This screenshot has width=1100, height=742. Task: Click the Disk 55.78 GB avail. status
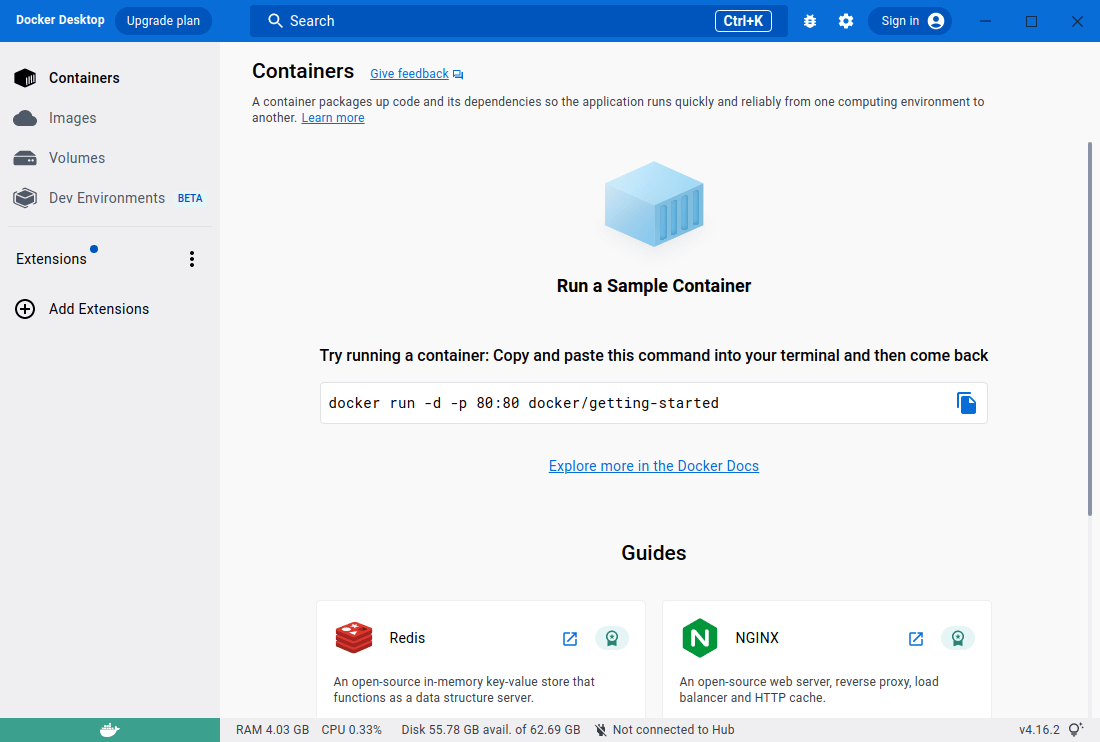tap(490, 729)
